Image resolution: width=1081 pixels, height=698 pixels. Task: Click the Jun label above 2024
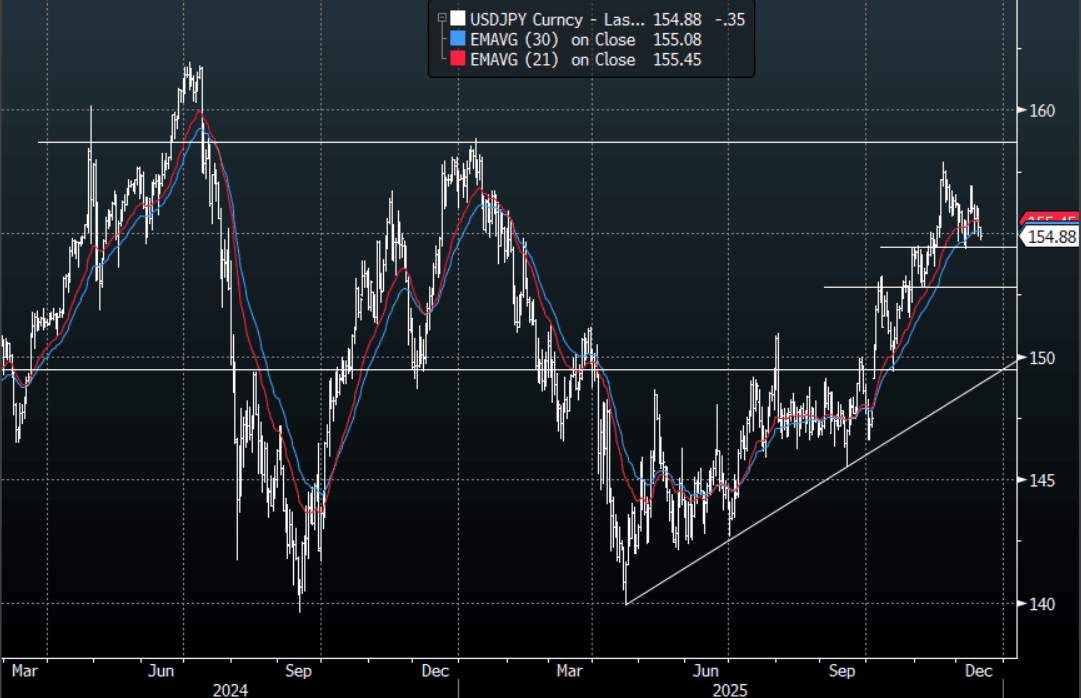point(161,670)
